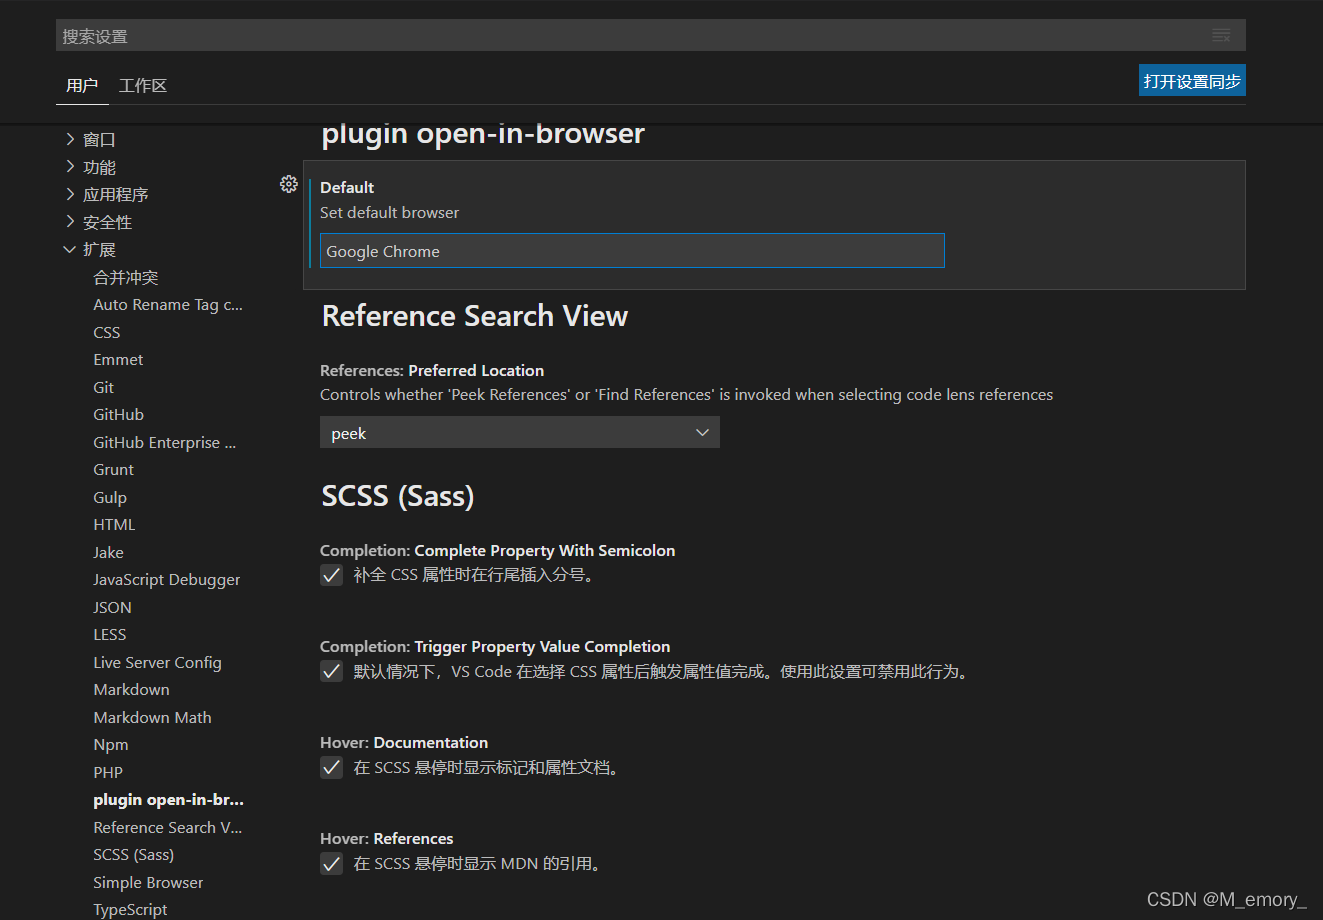Collapse the 扩展 tree section
The width and height of the screenshot is (1323, 920).
point(70,249)
